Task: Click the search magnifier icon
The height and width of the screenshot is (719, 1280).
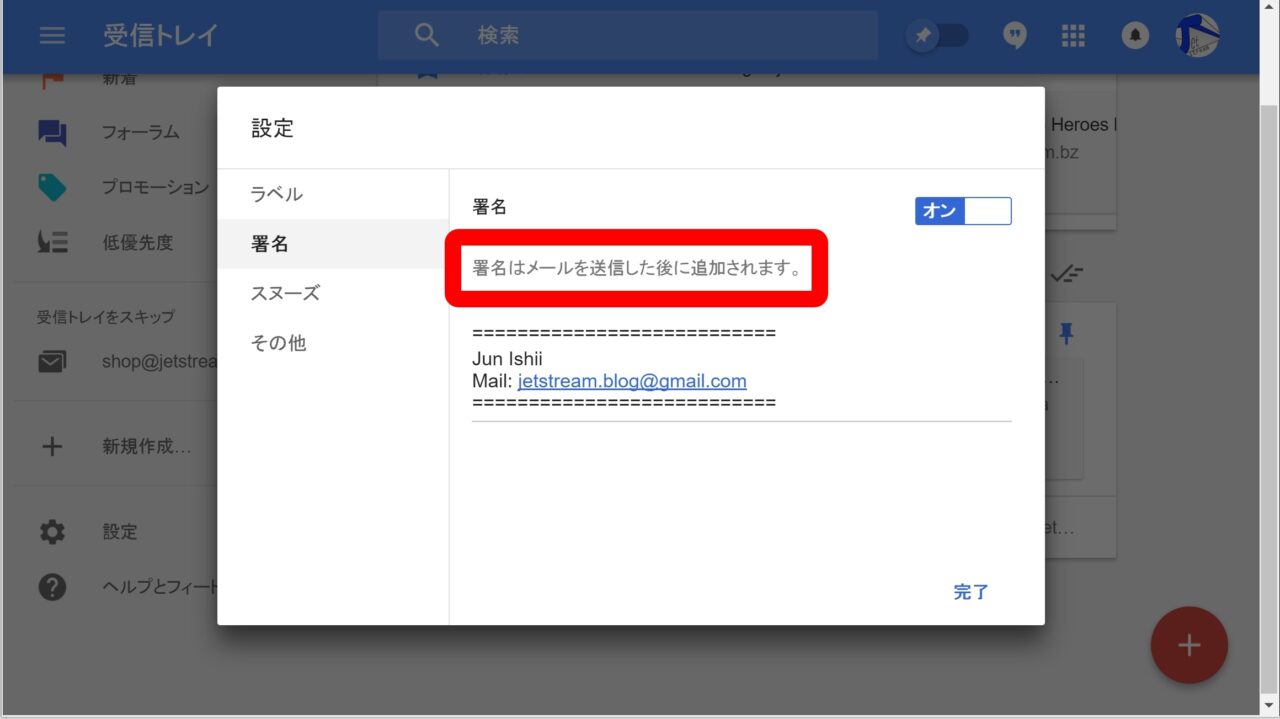Action: [427, 35]
